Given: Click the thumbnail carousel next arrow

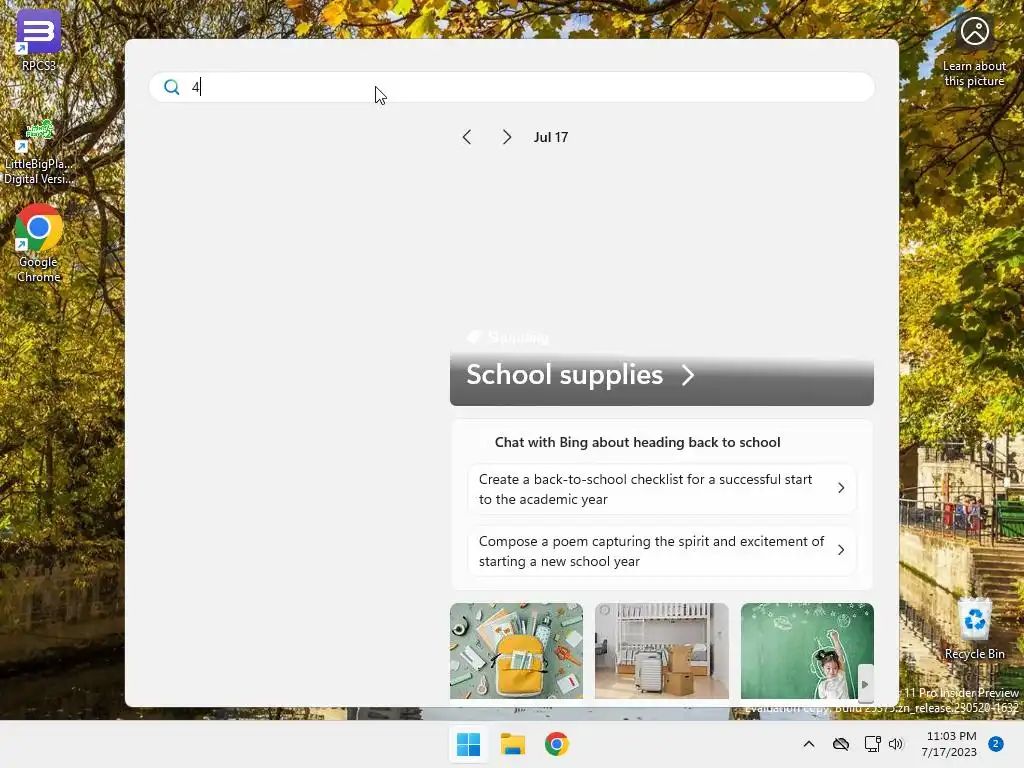Looking at the screenshot, I should pos(865,684).
